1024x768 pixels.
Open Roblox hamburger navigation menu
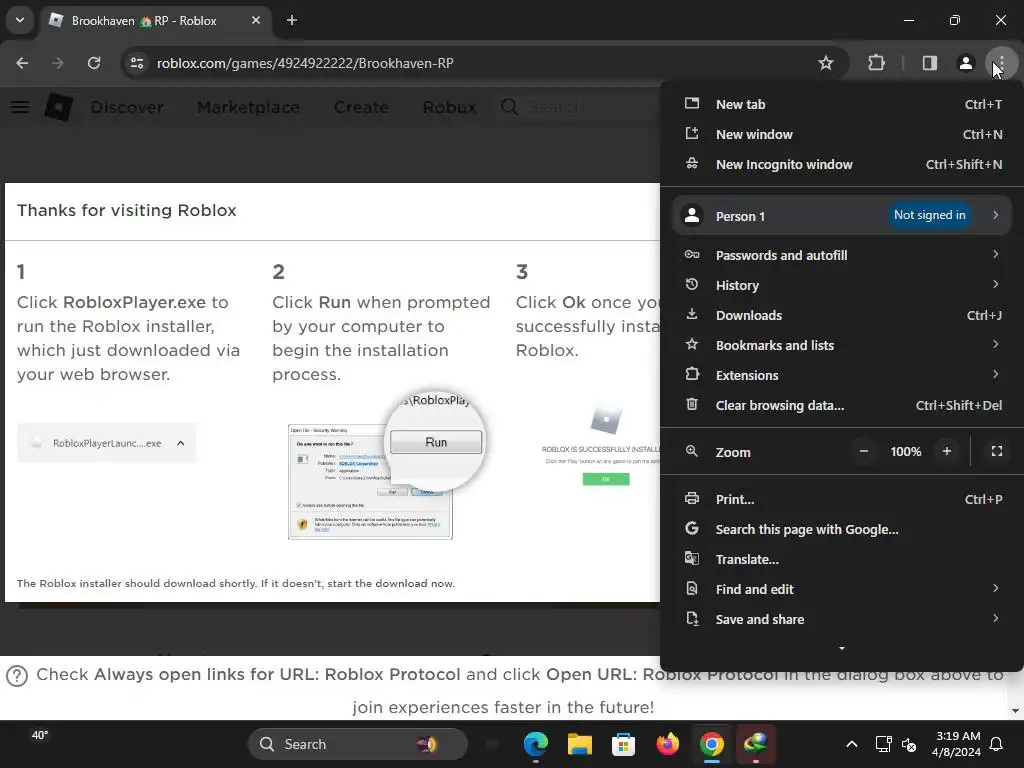(x=20, y=107)
